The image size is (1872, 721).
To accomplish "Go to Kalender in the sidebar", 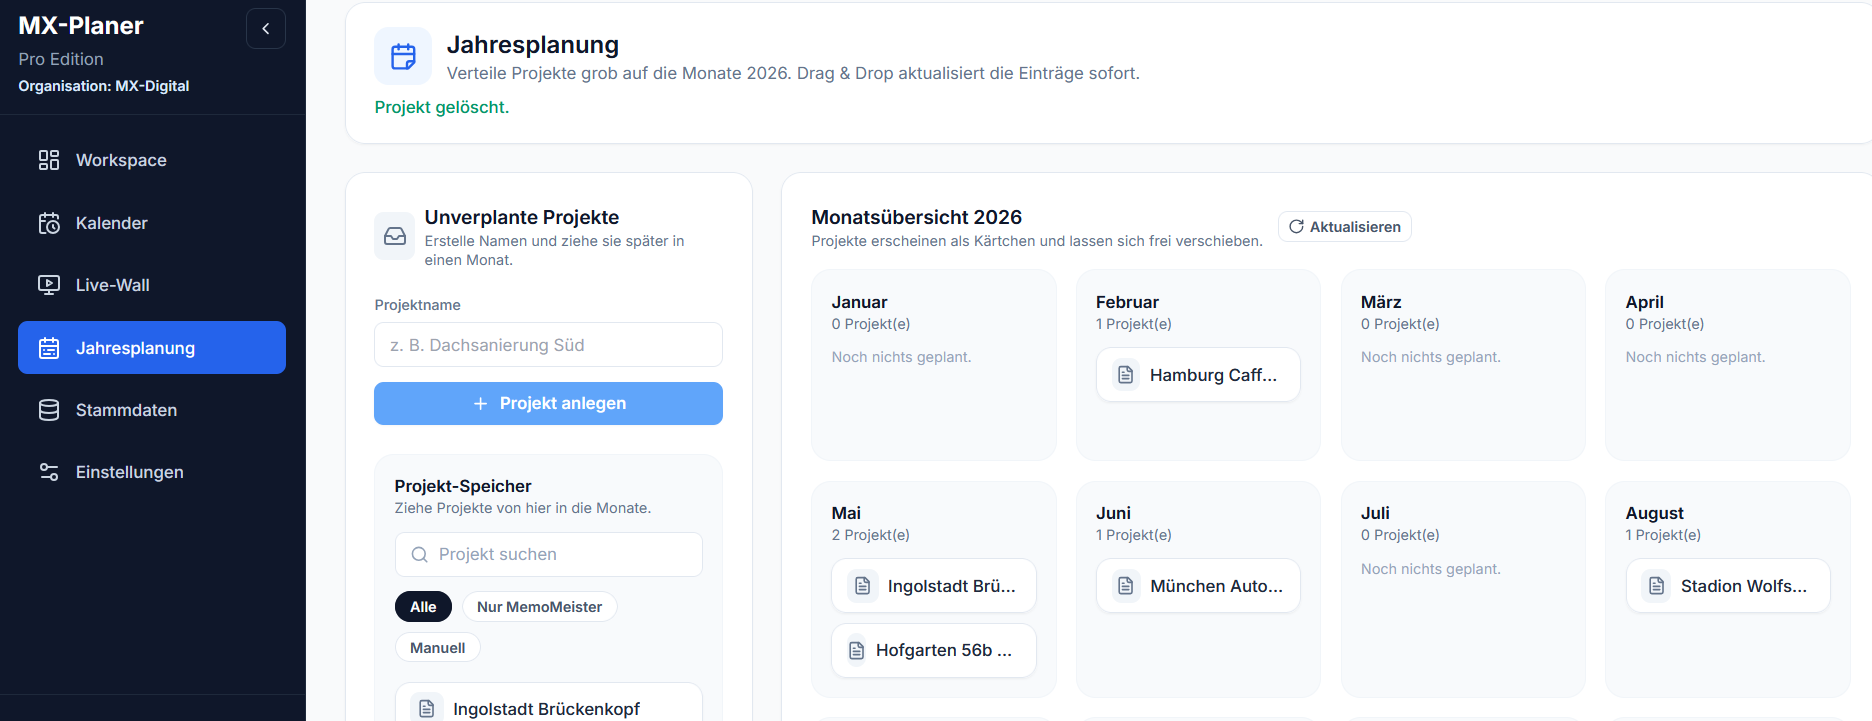I will [x=111, y=223].
